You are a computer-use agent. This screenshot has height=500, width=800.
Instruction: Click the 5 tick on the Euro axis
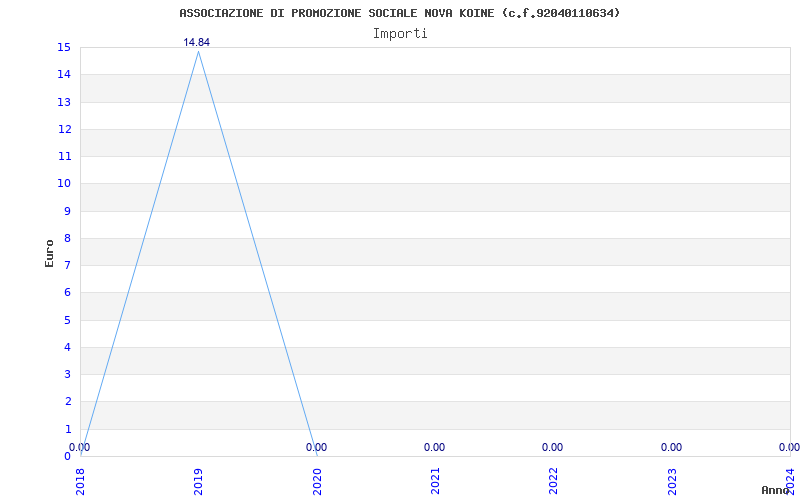tap(67, 320)
